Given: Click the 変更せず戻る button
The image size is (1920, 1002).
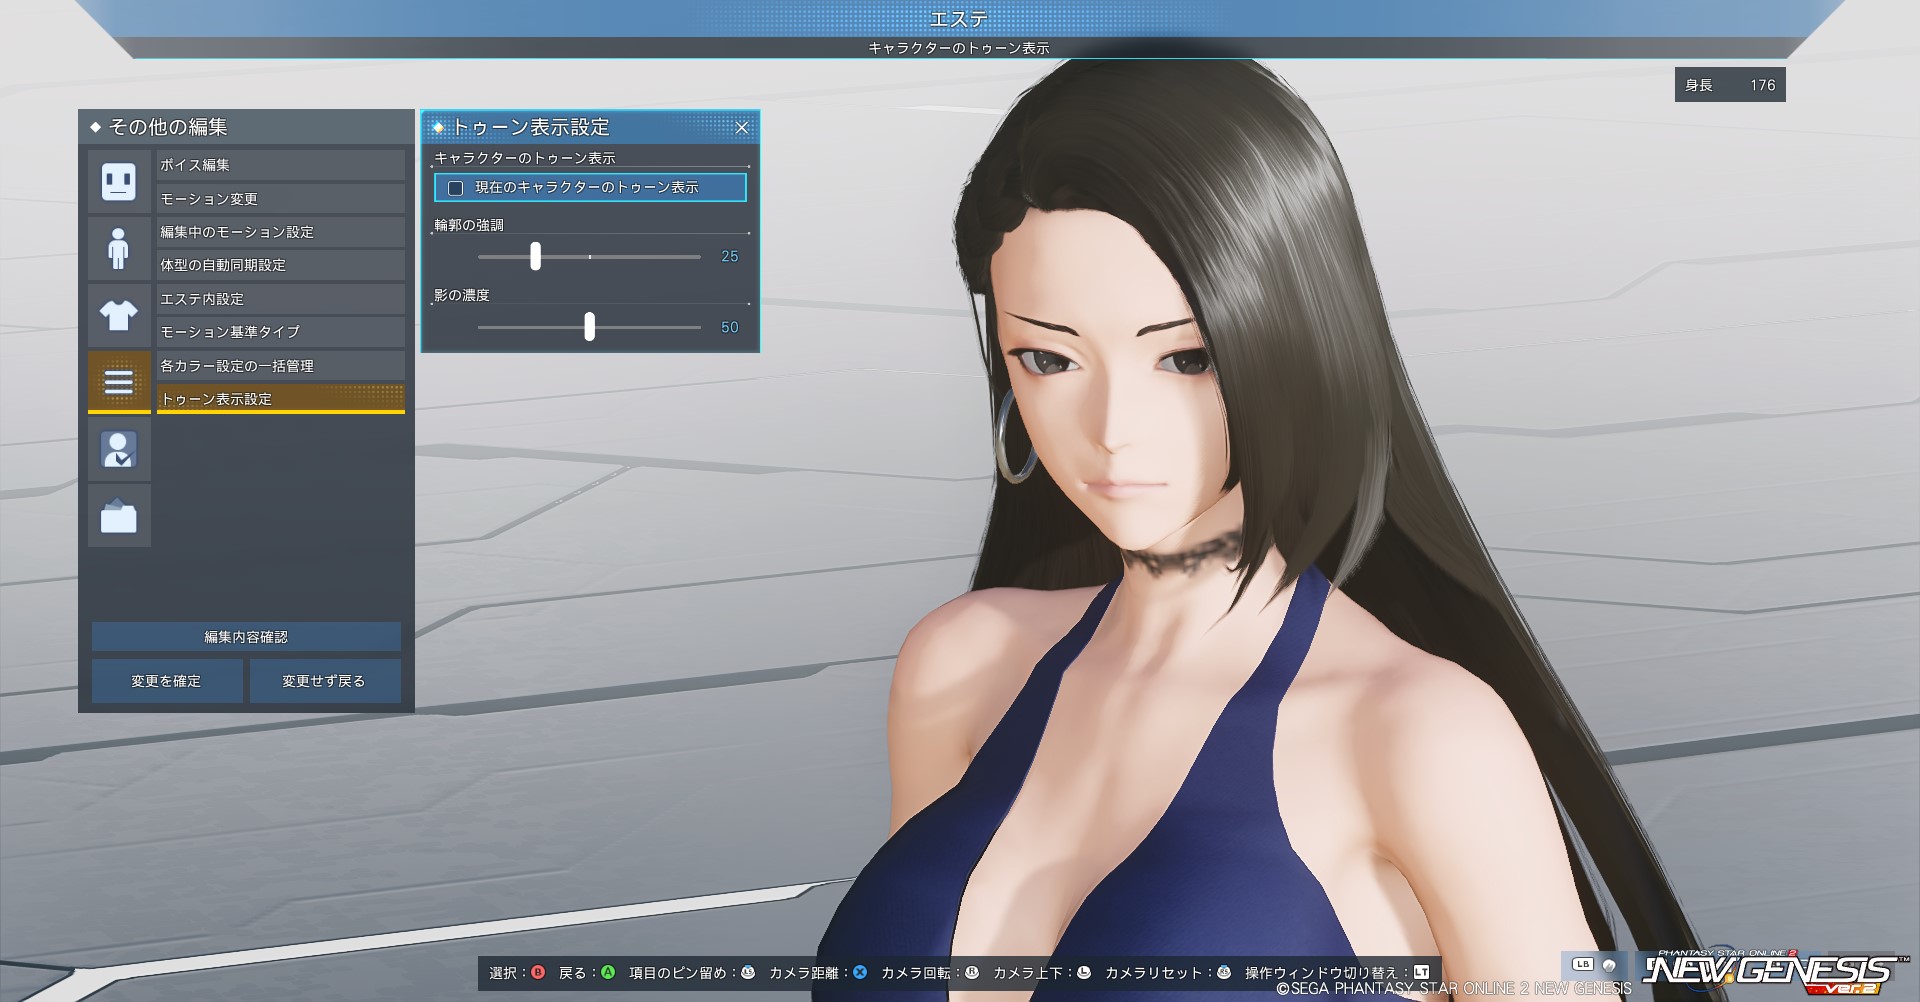Looking at the screenshot, I should pos(325,681).
